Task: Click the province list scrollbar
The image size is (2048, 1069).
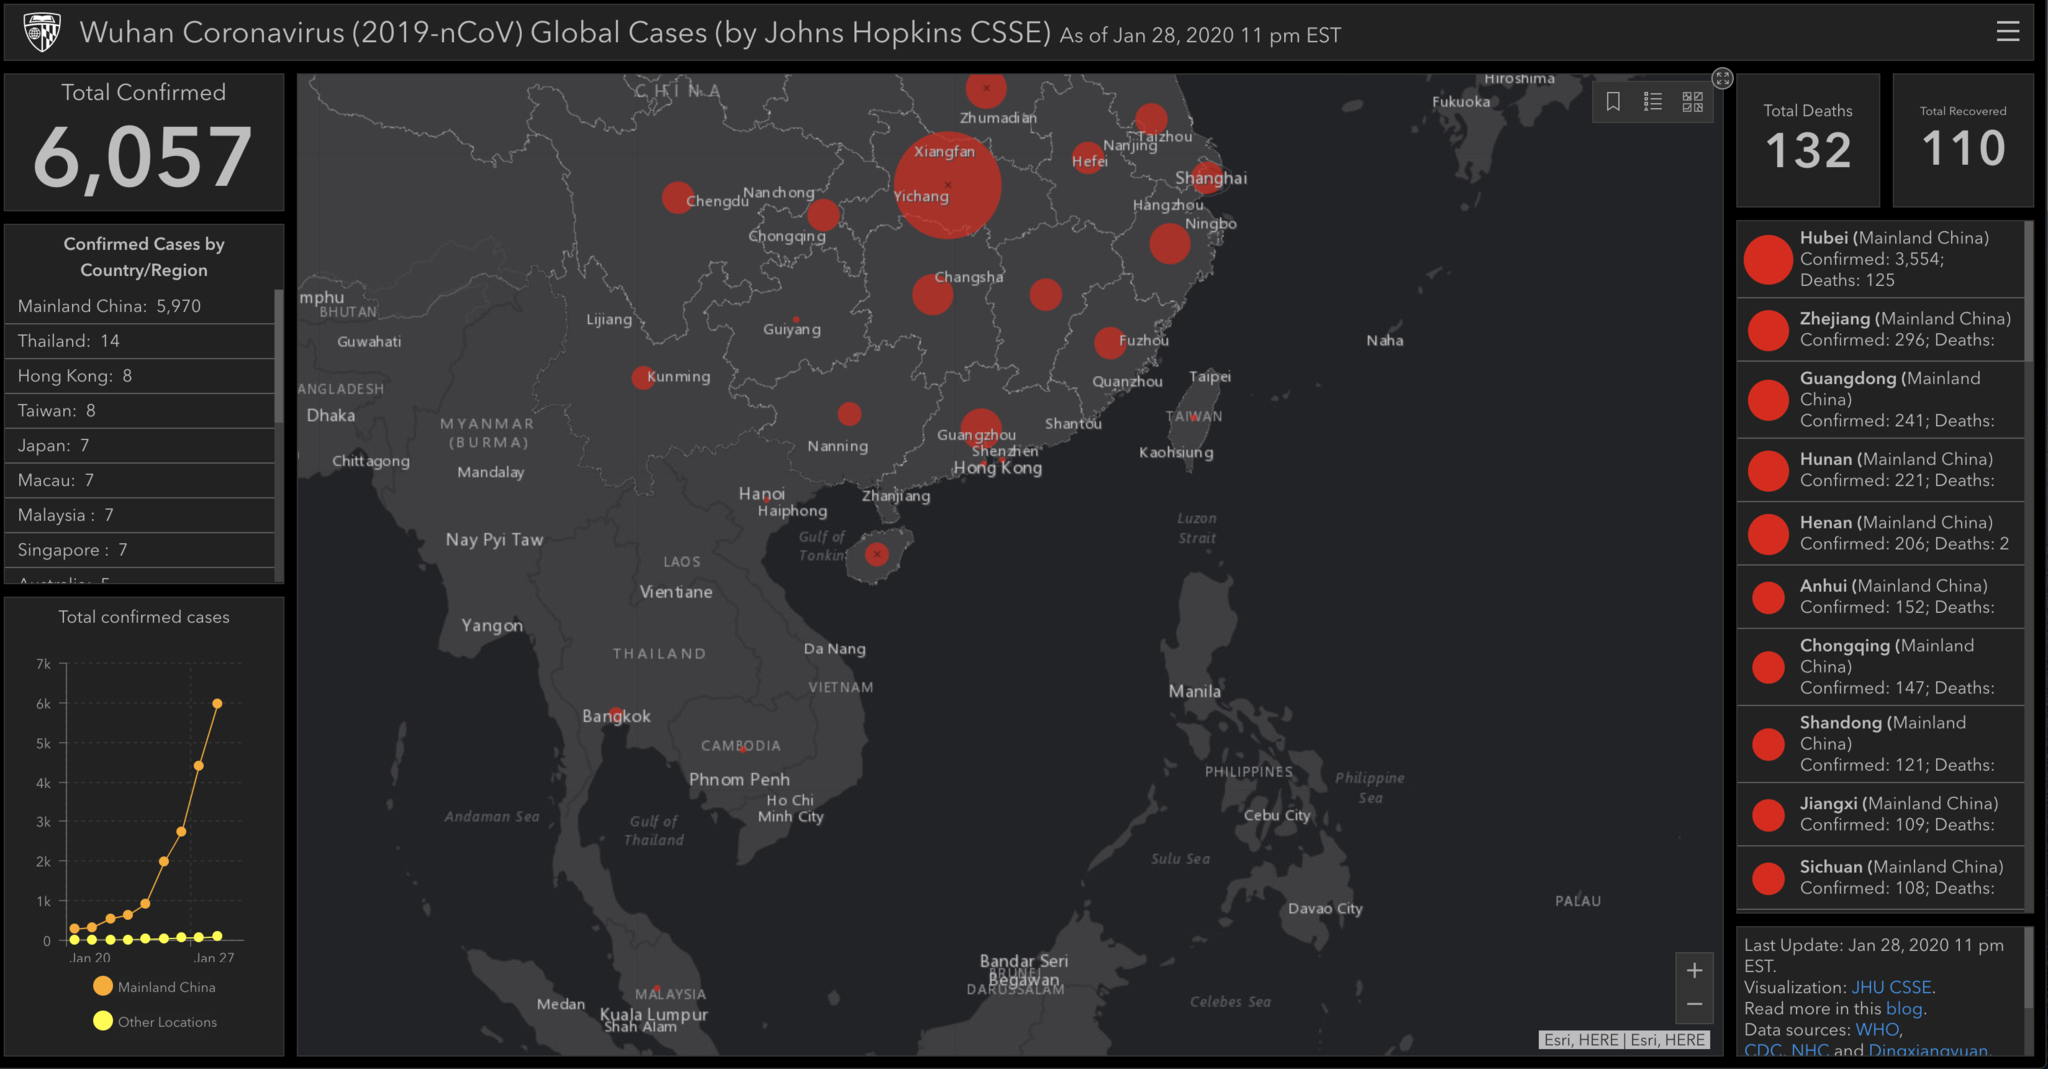Action: pyautogui.click(x=2029, y=290)
